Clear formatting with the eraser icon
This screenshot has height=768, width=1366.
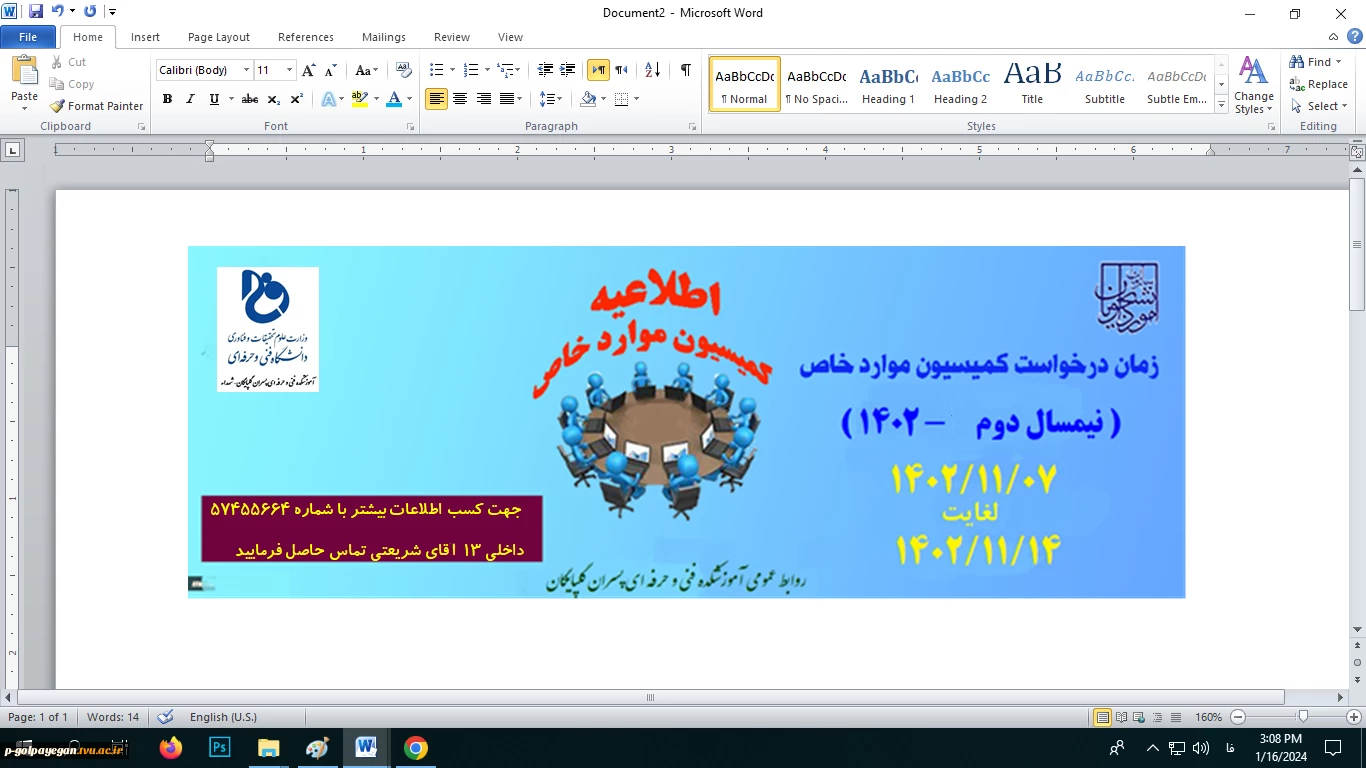pos(404,70)
